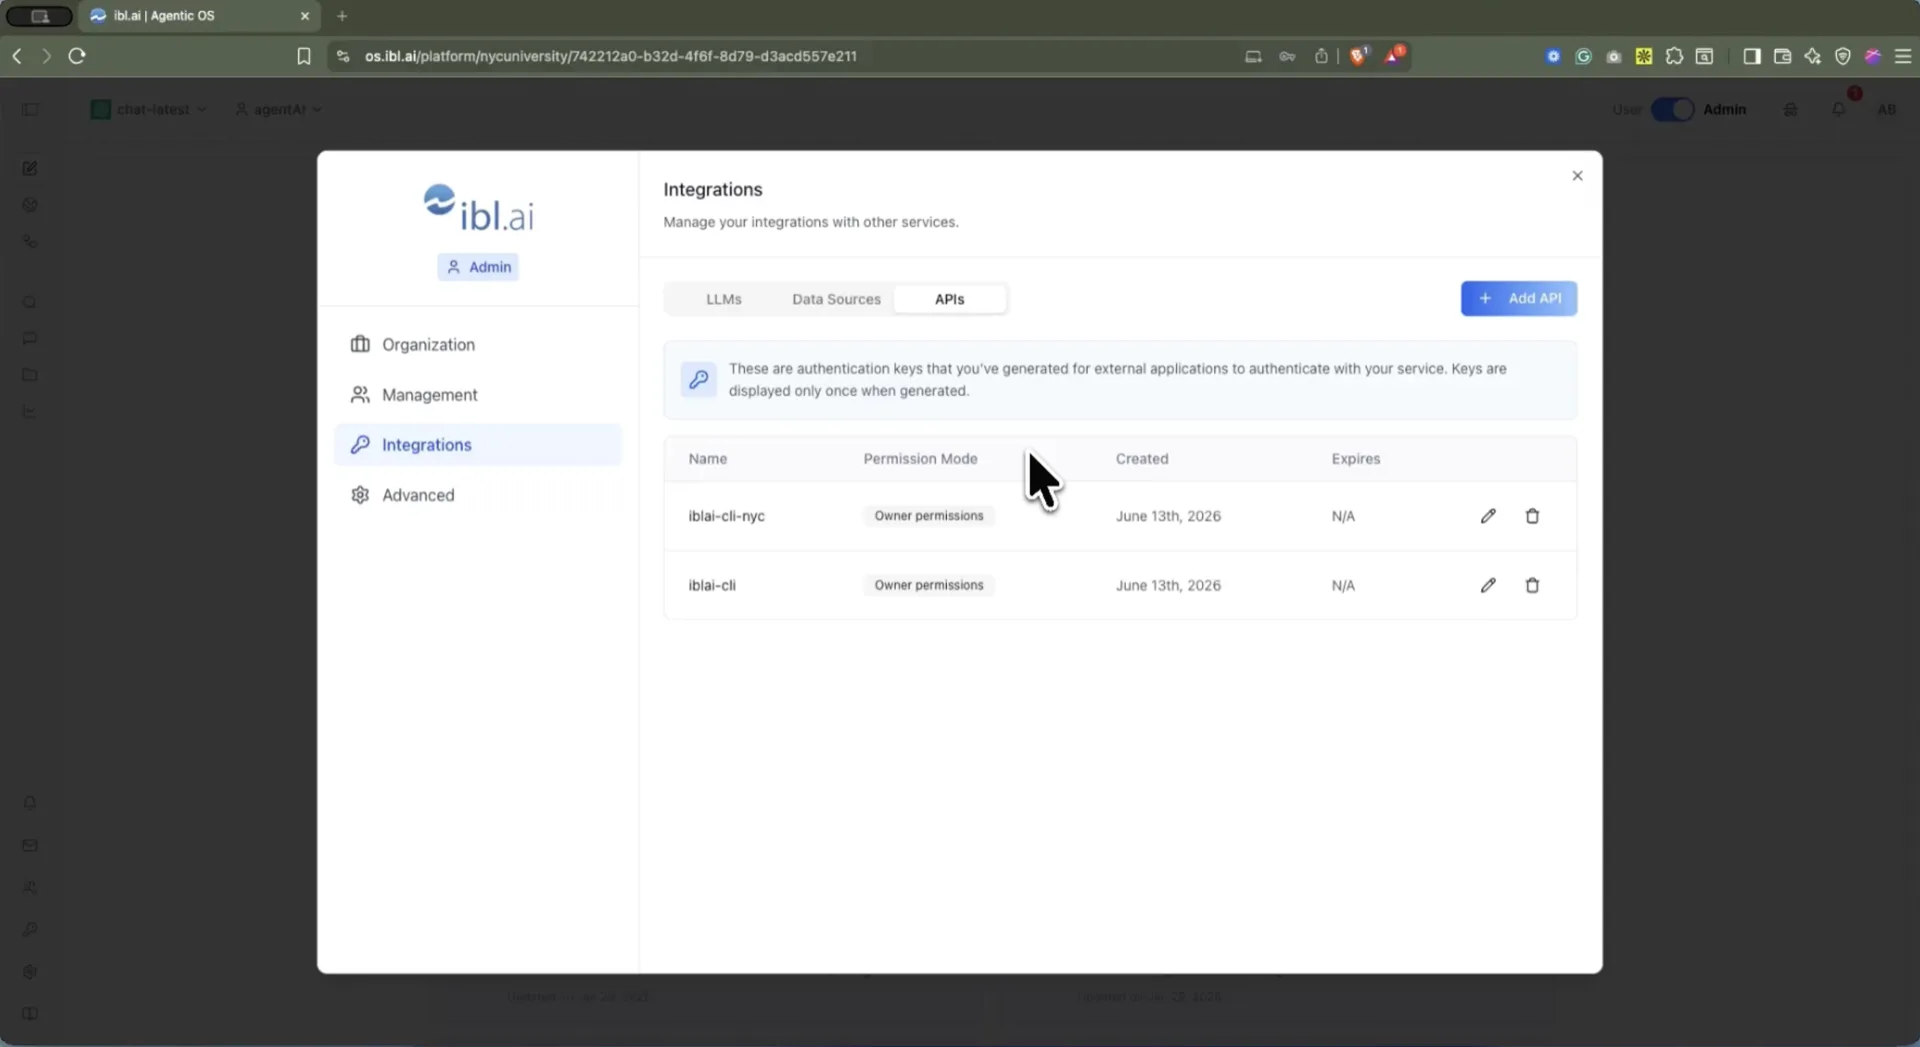Edit the iblai-cli API key
The width and height of the screenshot is (1920, 1047).
pos(1488,585)
